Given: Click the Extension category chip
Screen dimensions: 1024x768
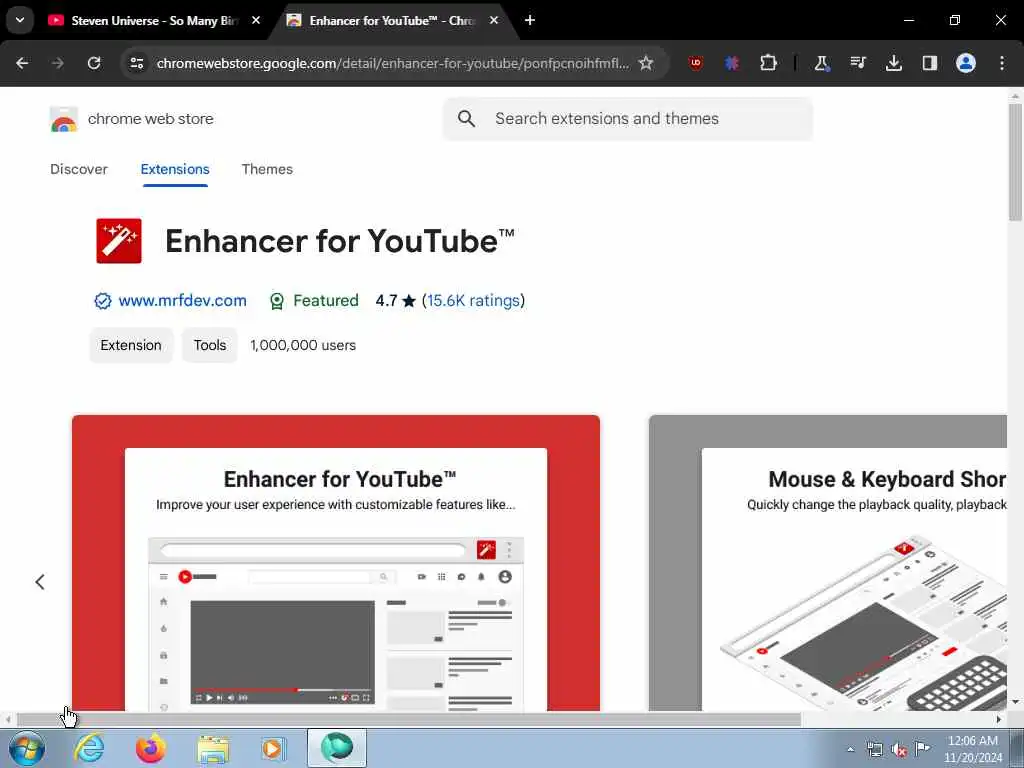Looking at the screenshot, I should coord(131,345).
